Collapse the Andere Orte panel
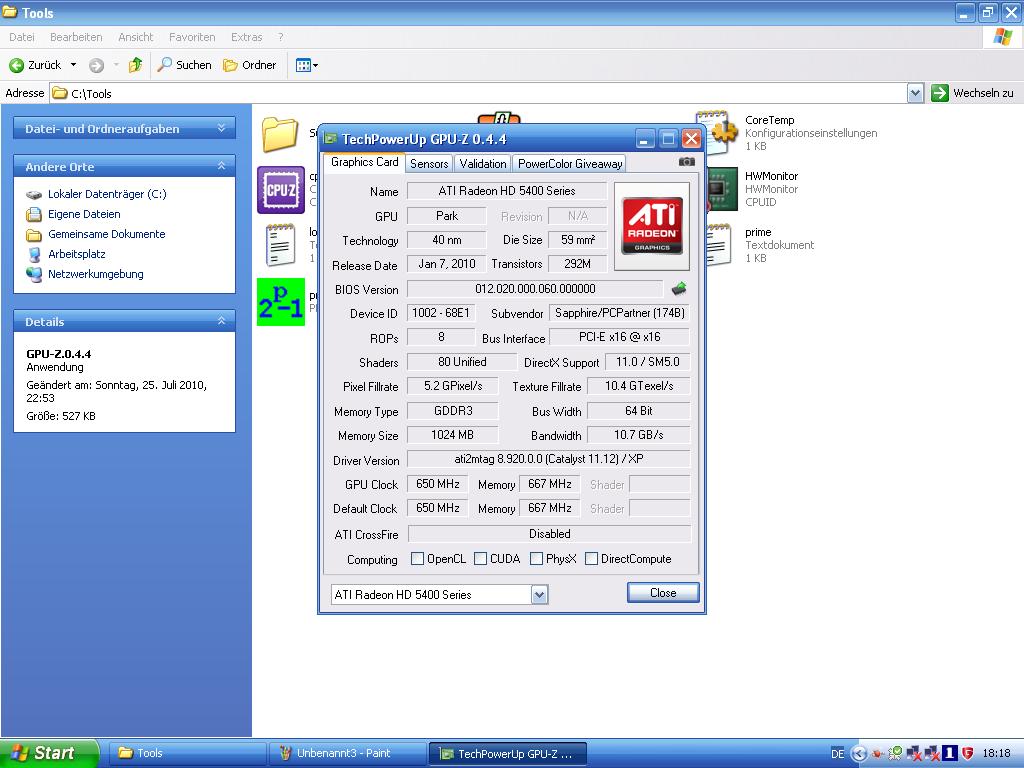The image size is (1024, 768). click(221, 166)
